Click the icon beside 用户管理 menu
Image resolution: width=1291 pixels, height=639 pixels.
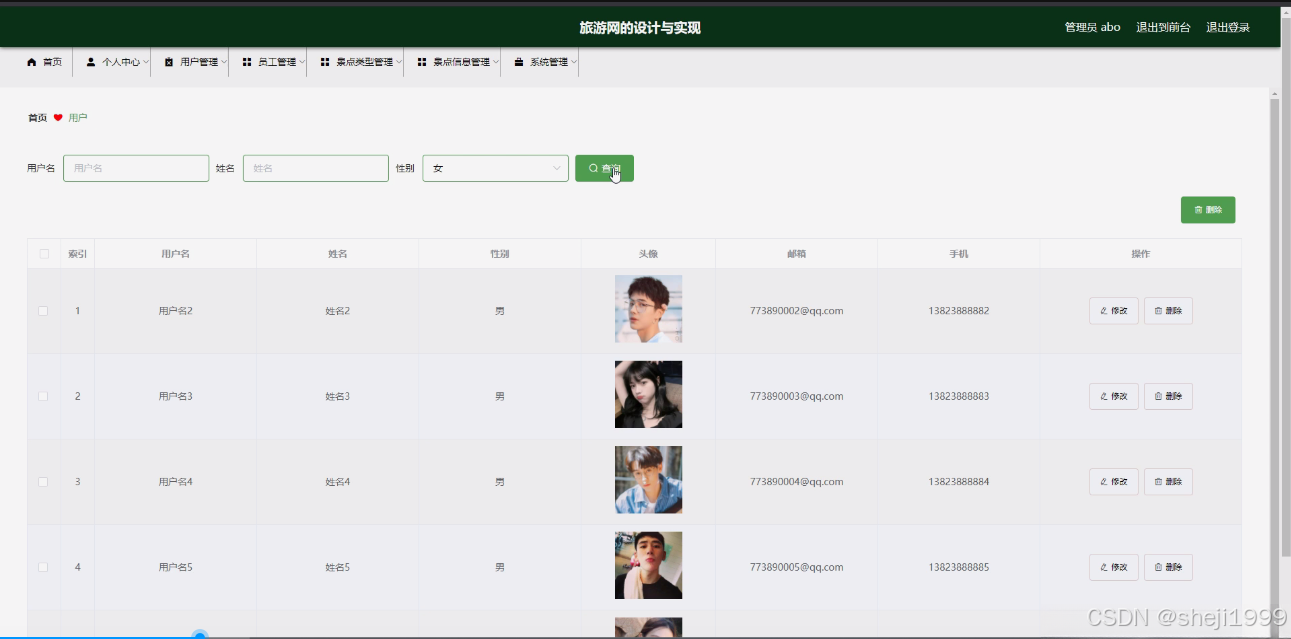(169, 62)
